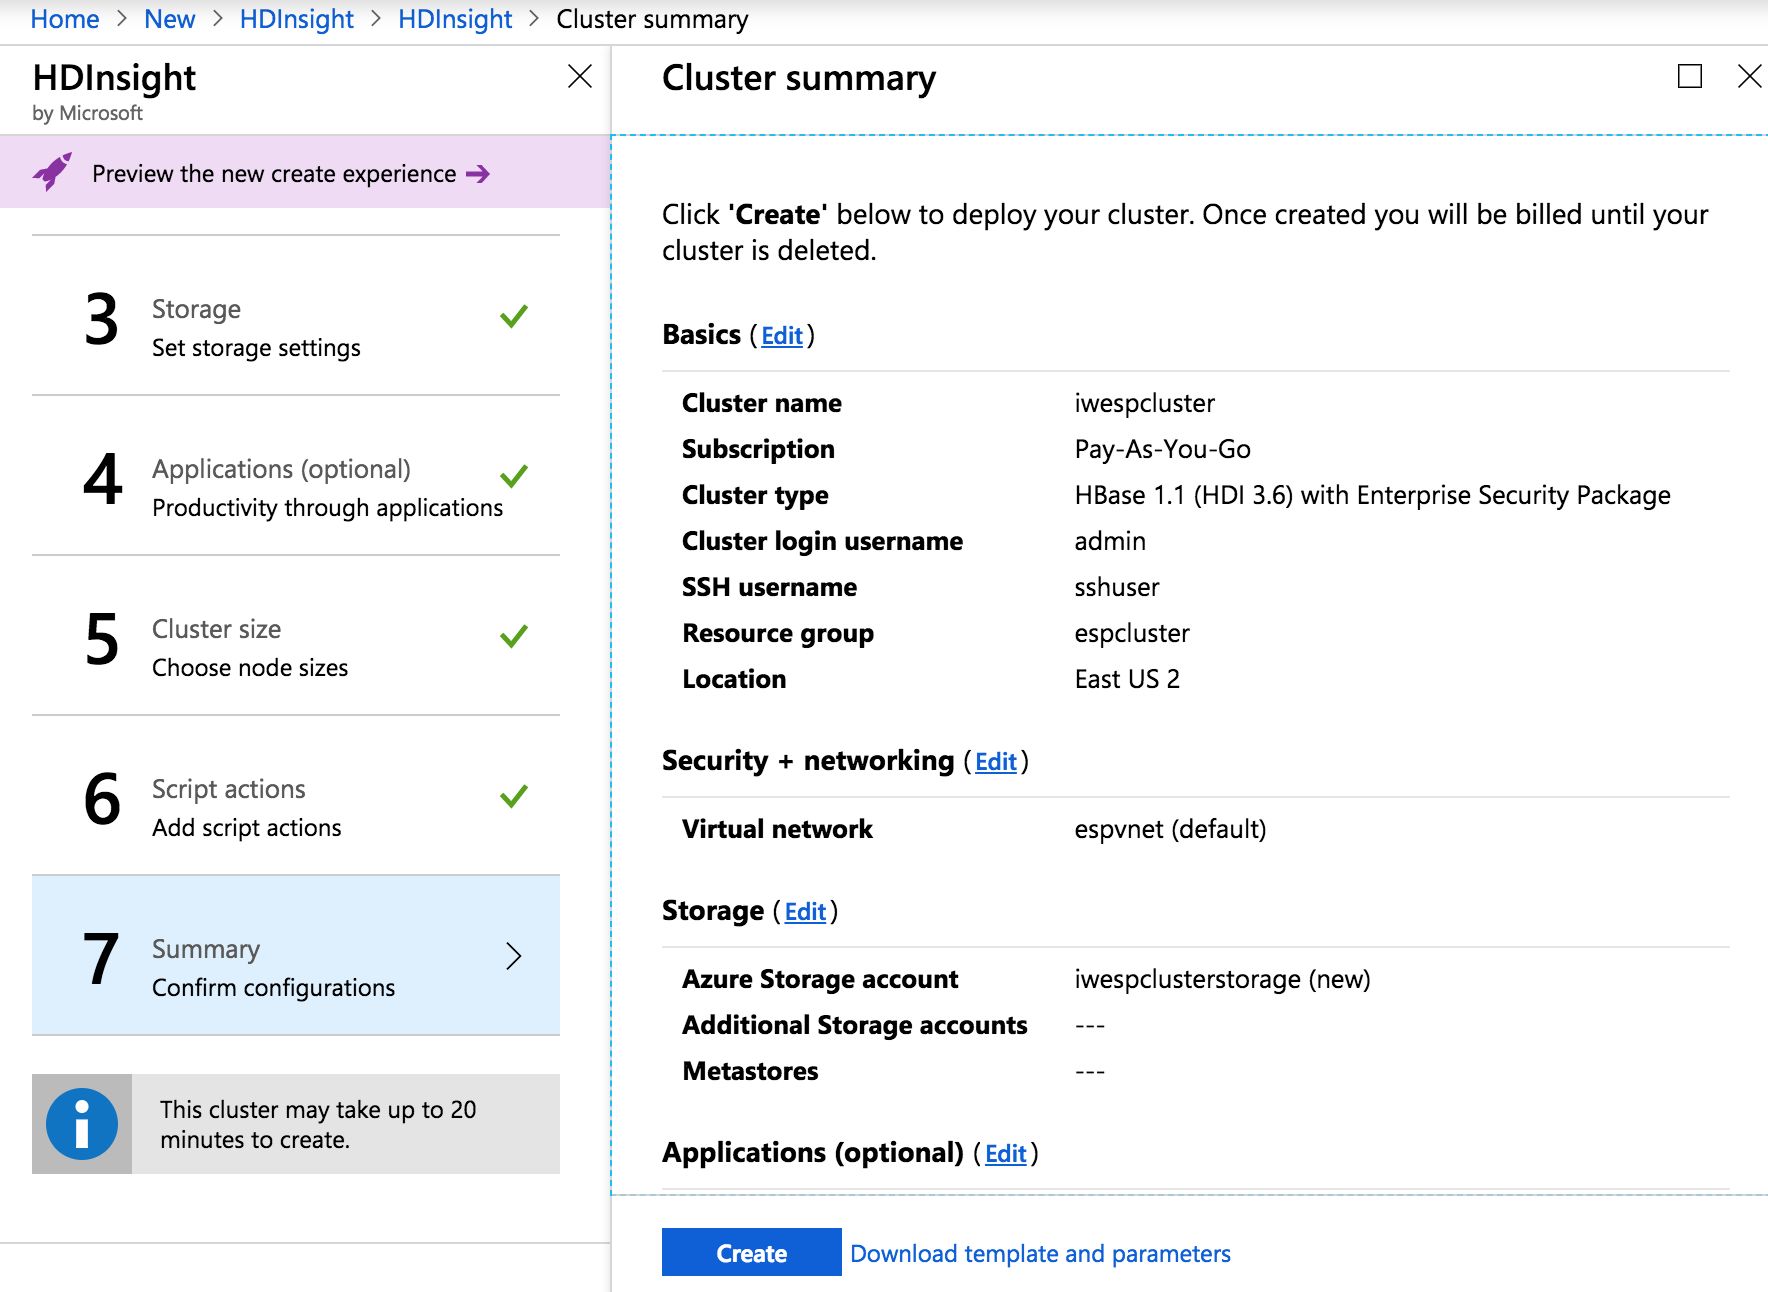Click the Resource group label
Screen dimensions: 1768x1292
coord(778,633)
